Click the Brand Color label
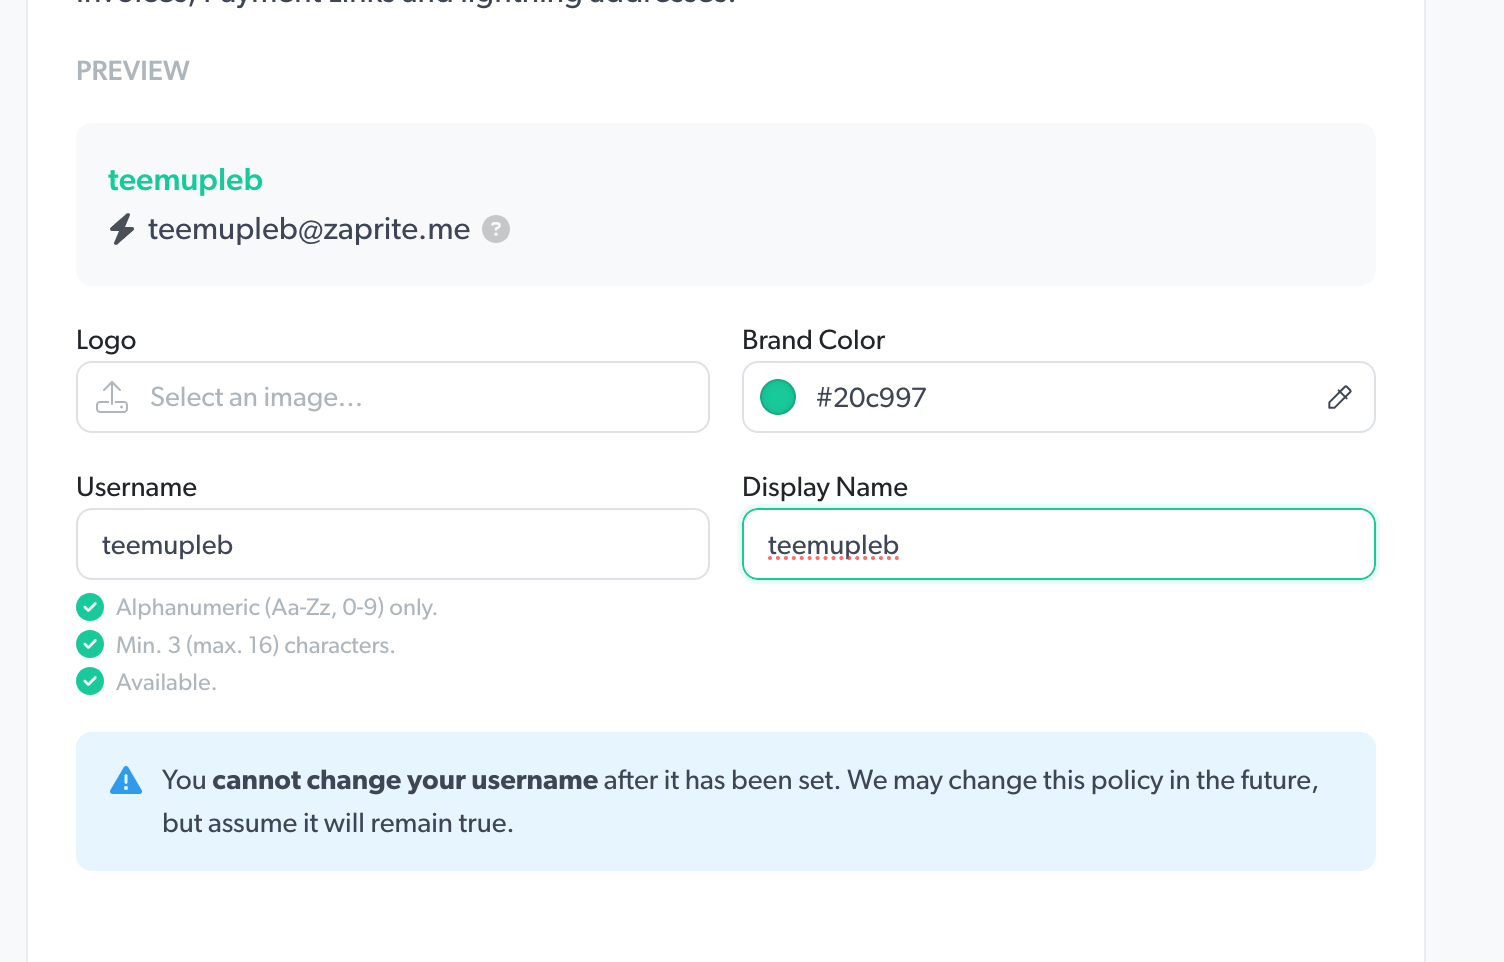 point(813,340)
